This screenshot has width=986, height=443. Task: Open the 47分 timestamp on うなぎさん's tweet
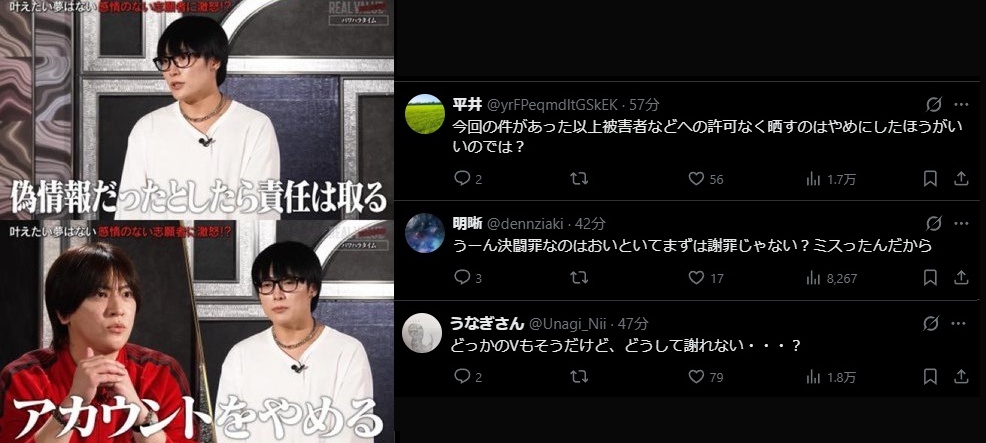tap(633, 324)
